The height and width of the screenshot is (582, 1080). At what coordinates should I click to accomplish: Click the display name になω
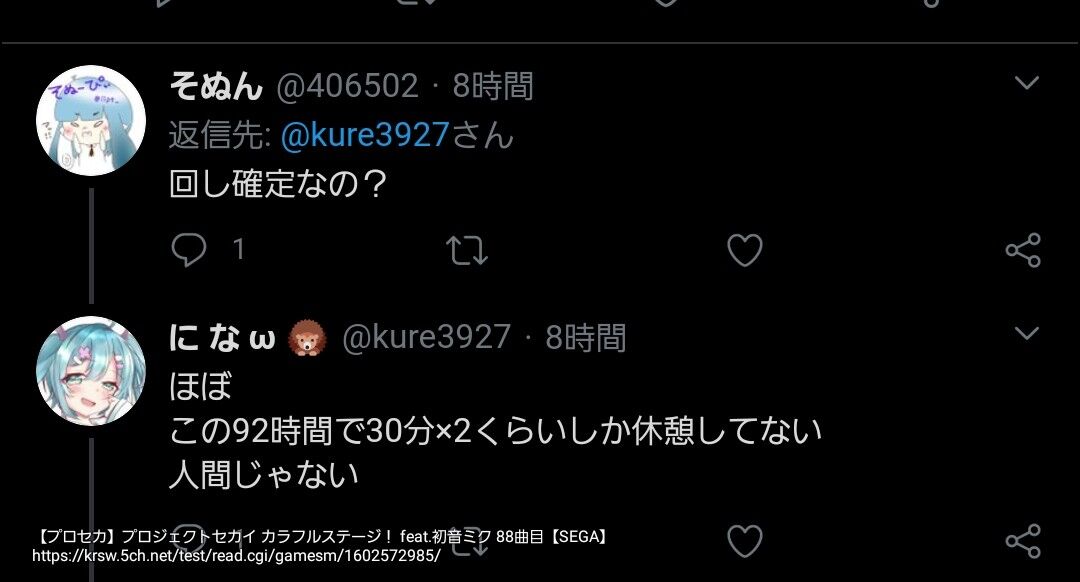[x=222, y=337]
